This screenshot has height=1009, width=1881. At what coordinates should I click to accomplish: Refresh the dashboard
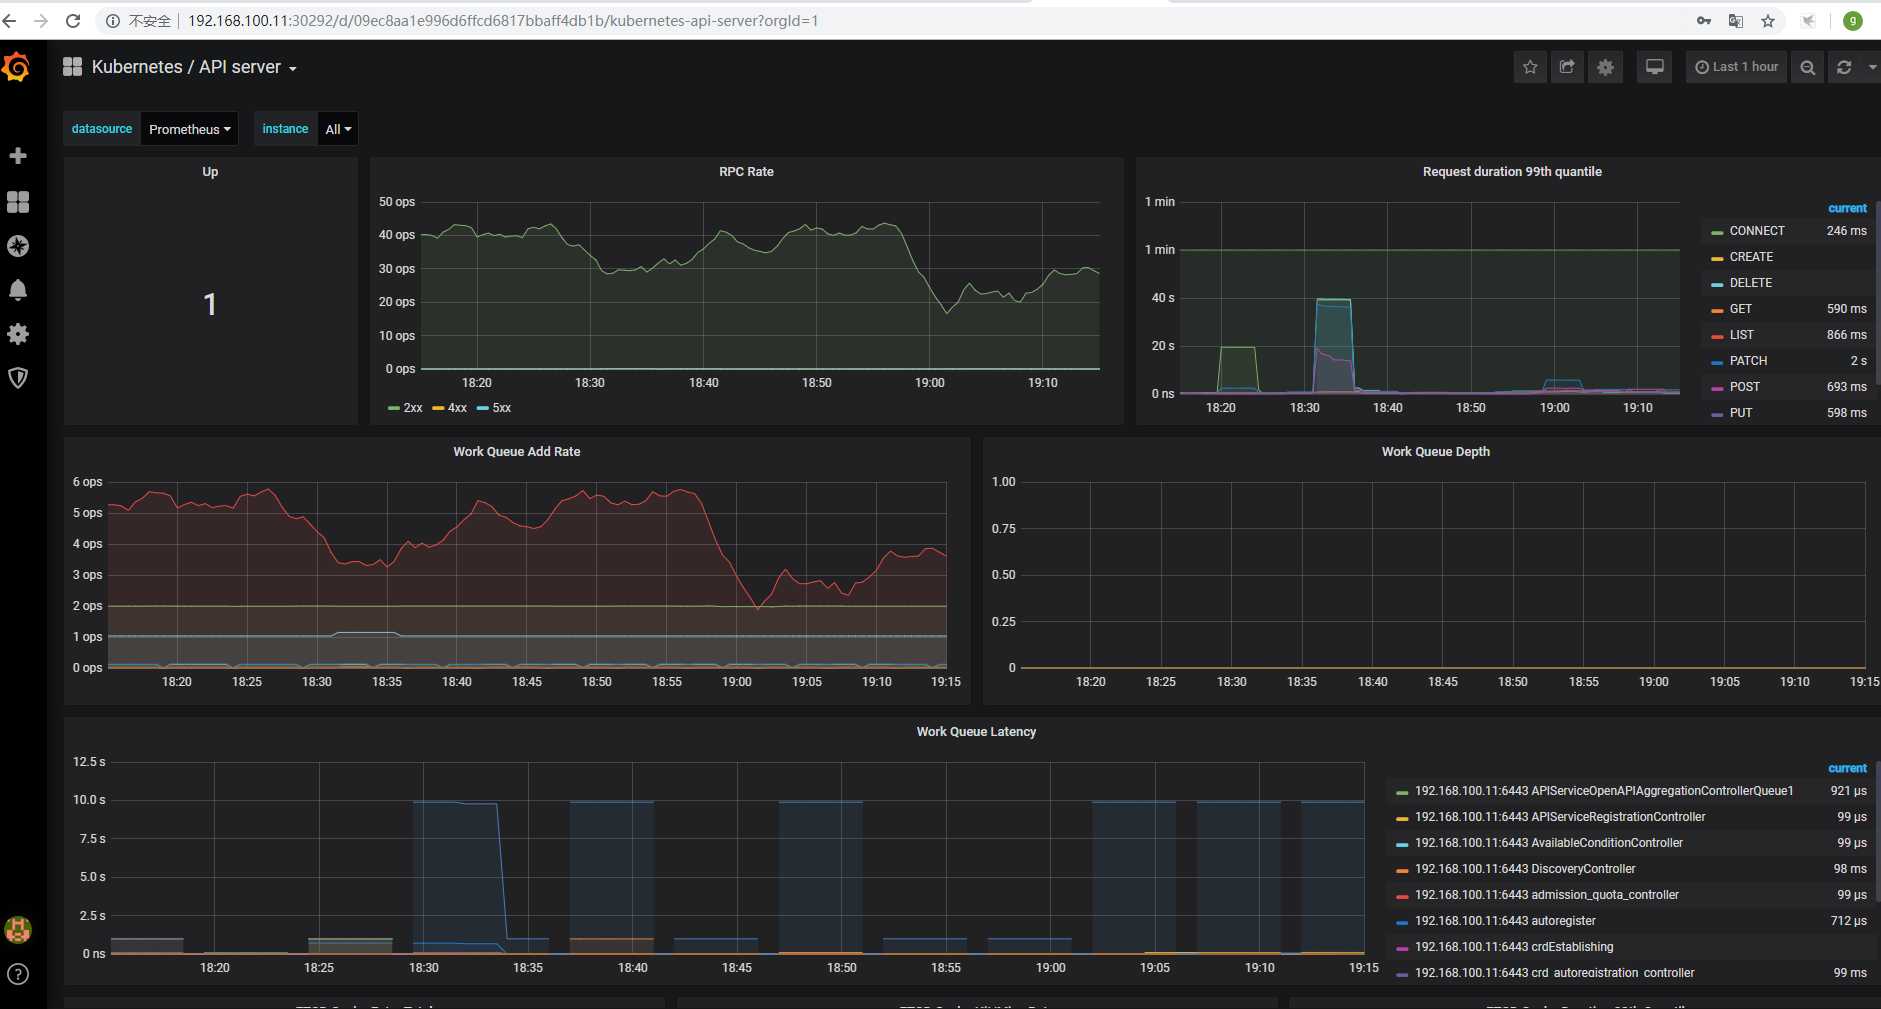1844,67
